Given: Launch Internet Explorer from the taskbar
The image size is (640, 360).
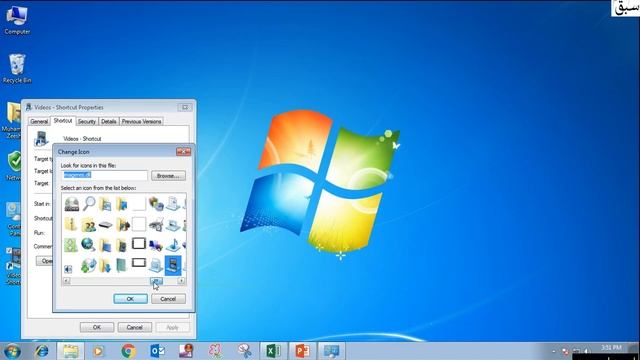Looking at the screenshot, I should coord(41,351).
